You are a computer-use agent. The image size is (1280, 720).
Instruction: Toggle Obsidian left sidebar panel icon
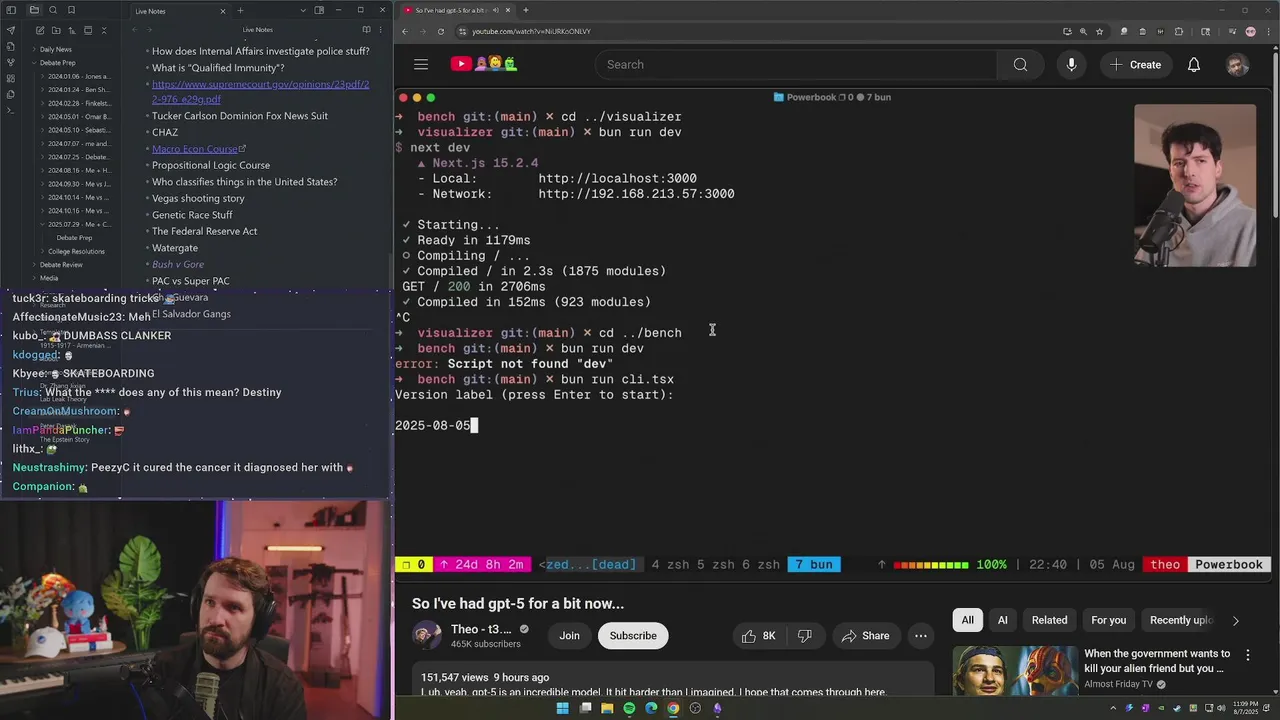pos(10,10)
